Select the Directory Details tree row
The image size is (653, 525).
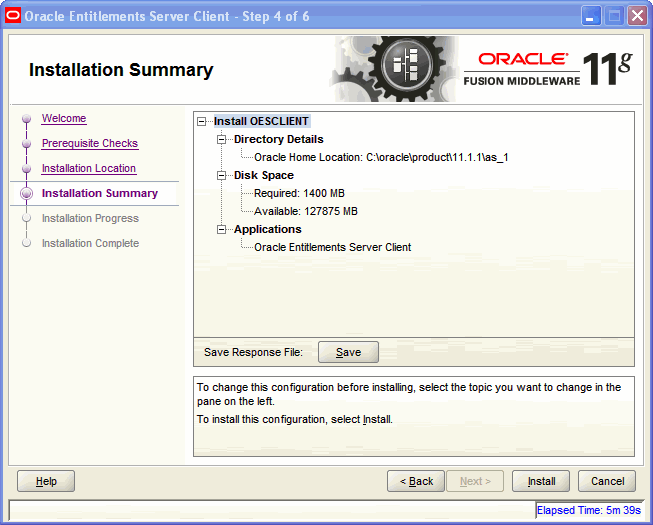[x=279, y=139]
